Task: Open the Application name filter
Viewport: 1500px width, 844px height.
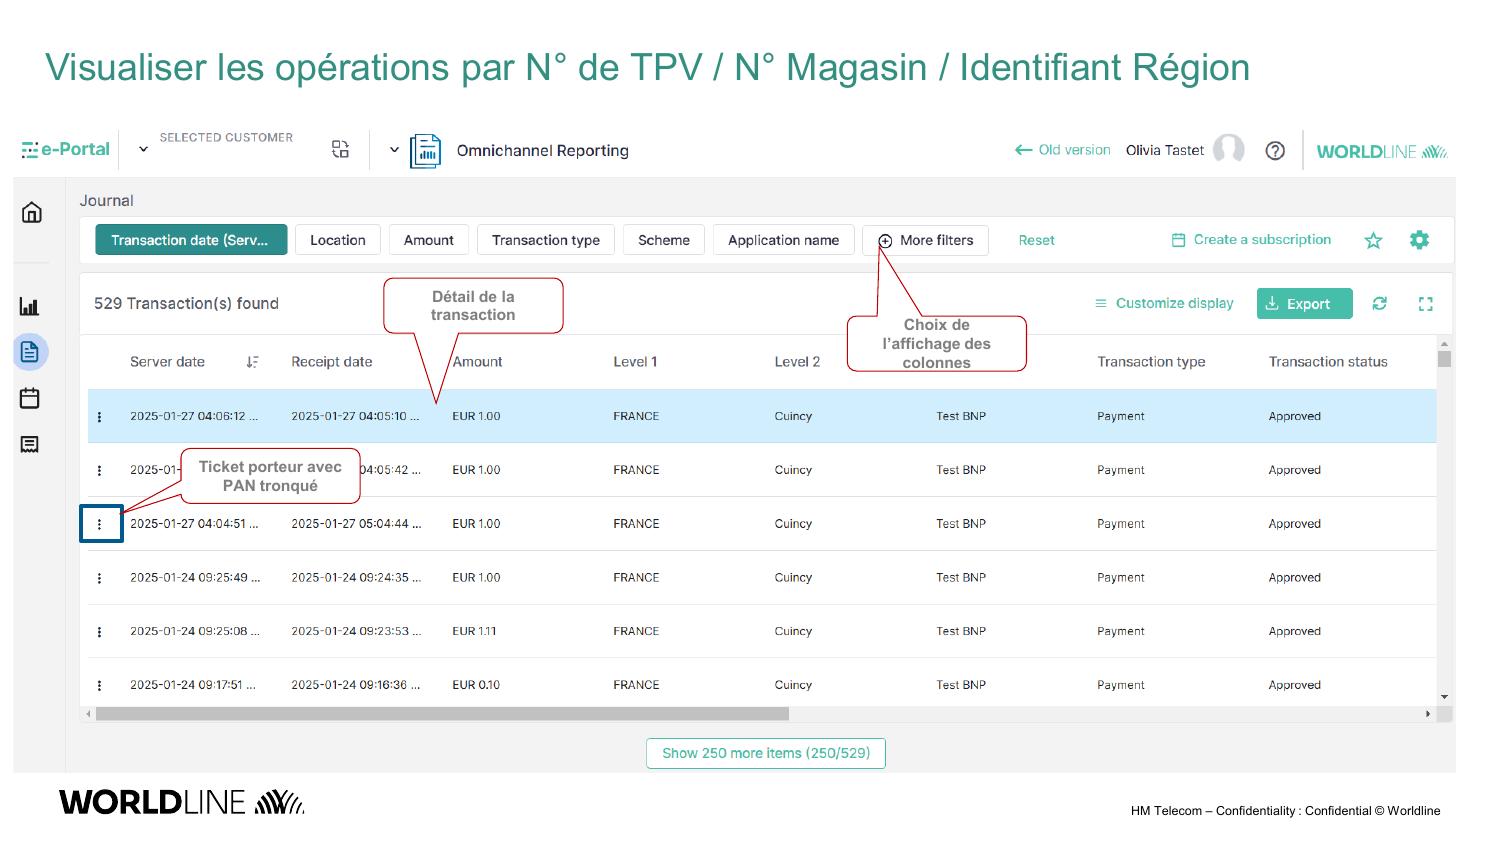Action: [x=784, y=240]
